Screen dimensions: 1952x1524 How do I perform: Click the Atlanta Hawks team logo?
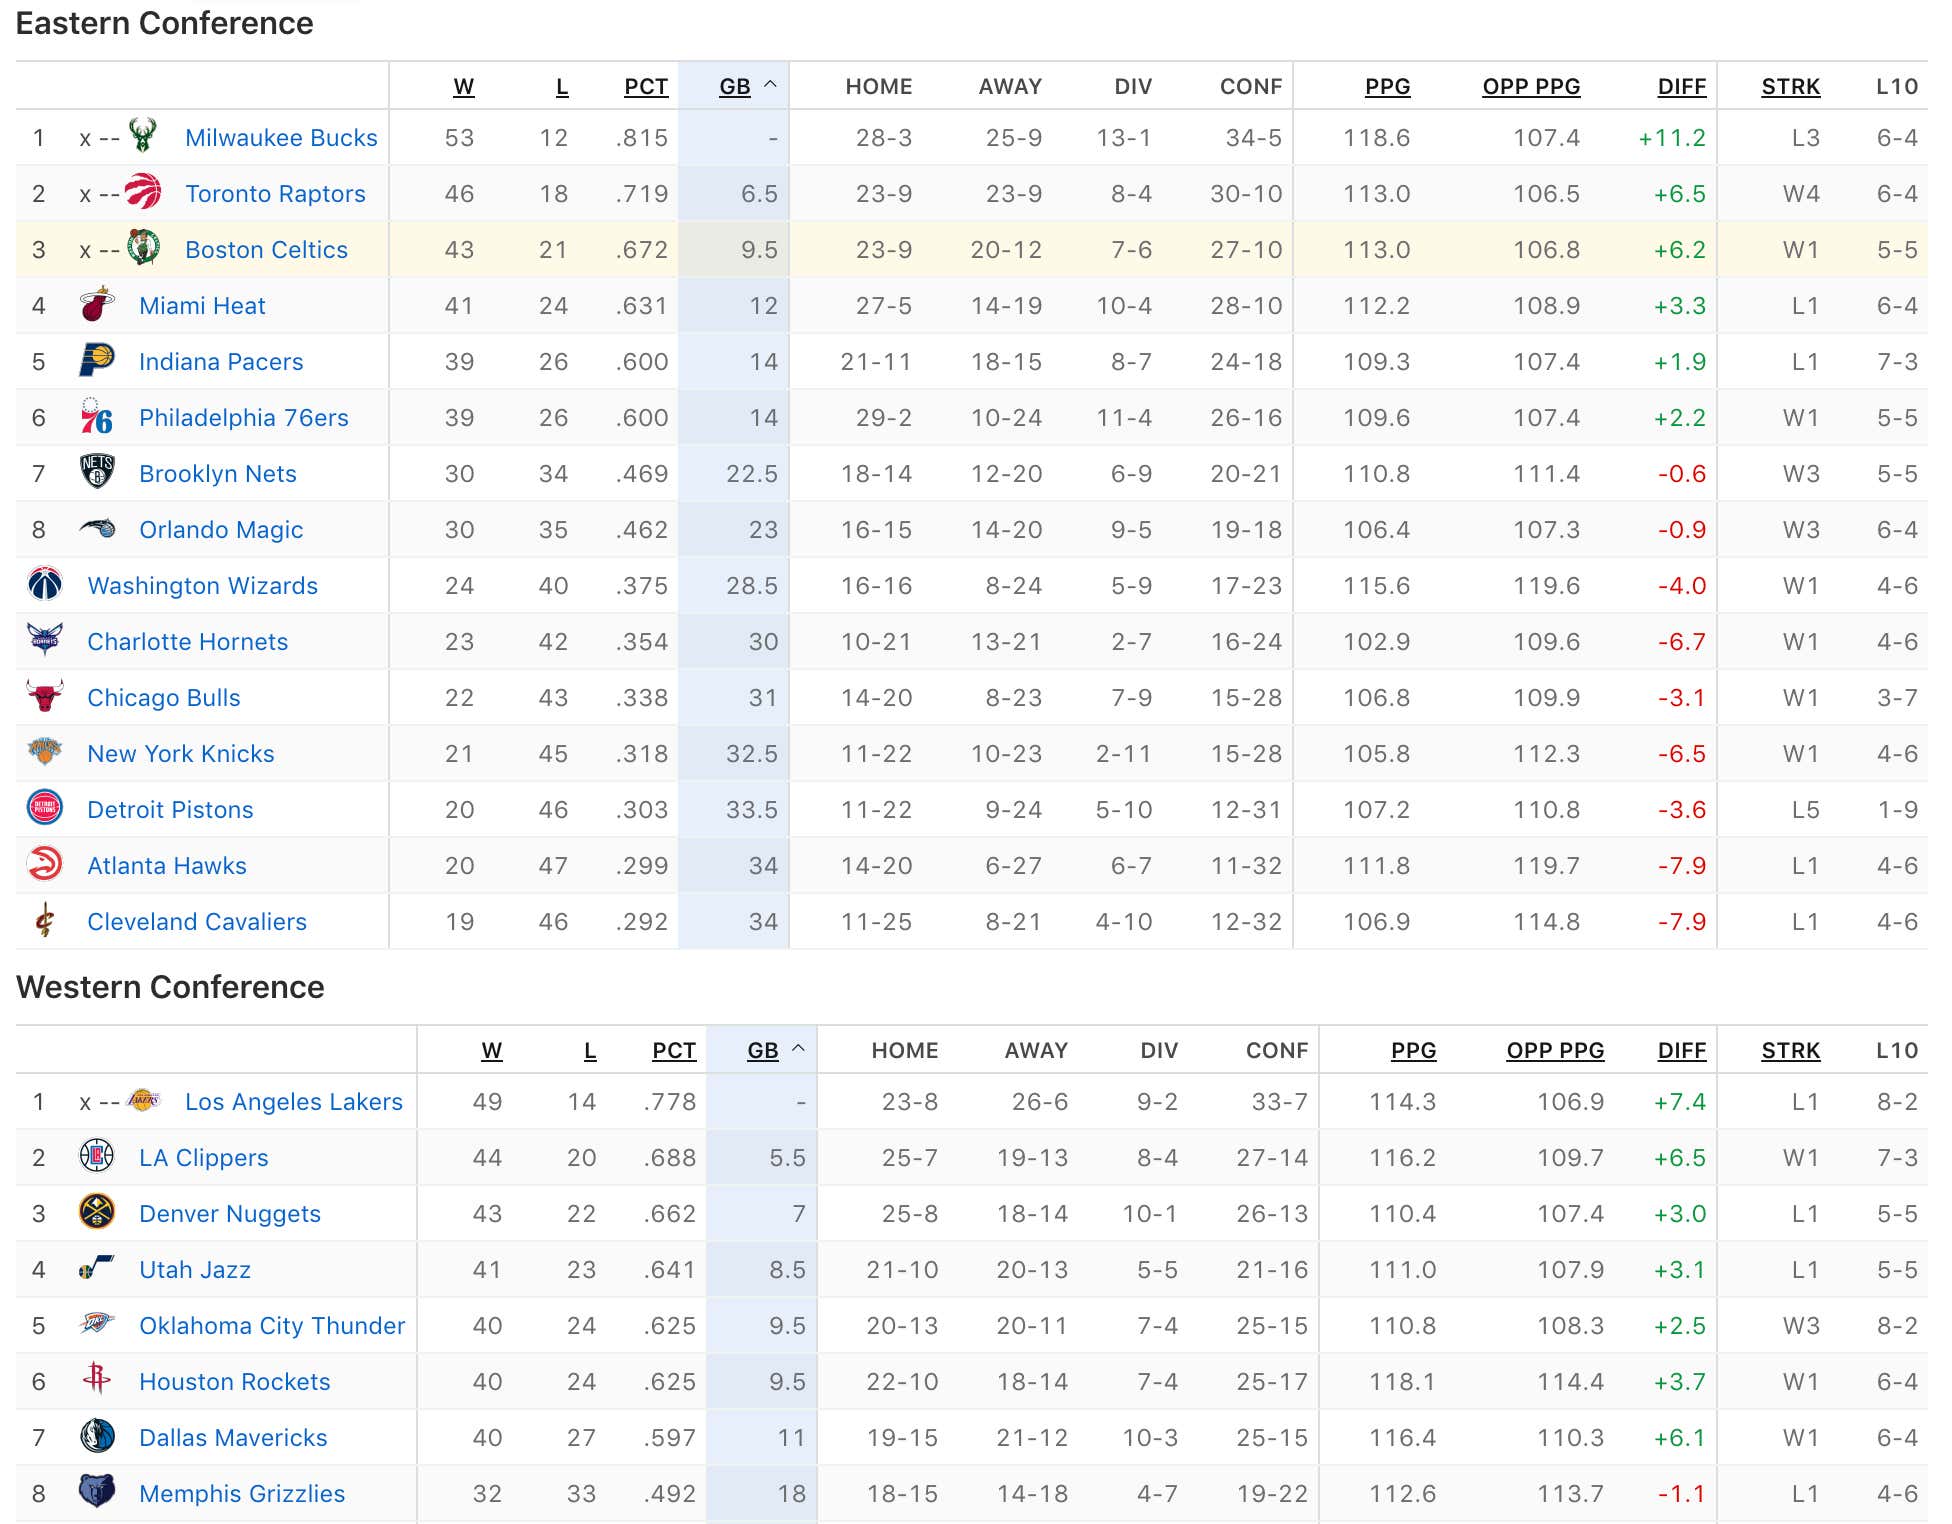(45, 865)
